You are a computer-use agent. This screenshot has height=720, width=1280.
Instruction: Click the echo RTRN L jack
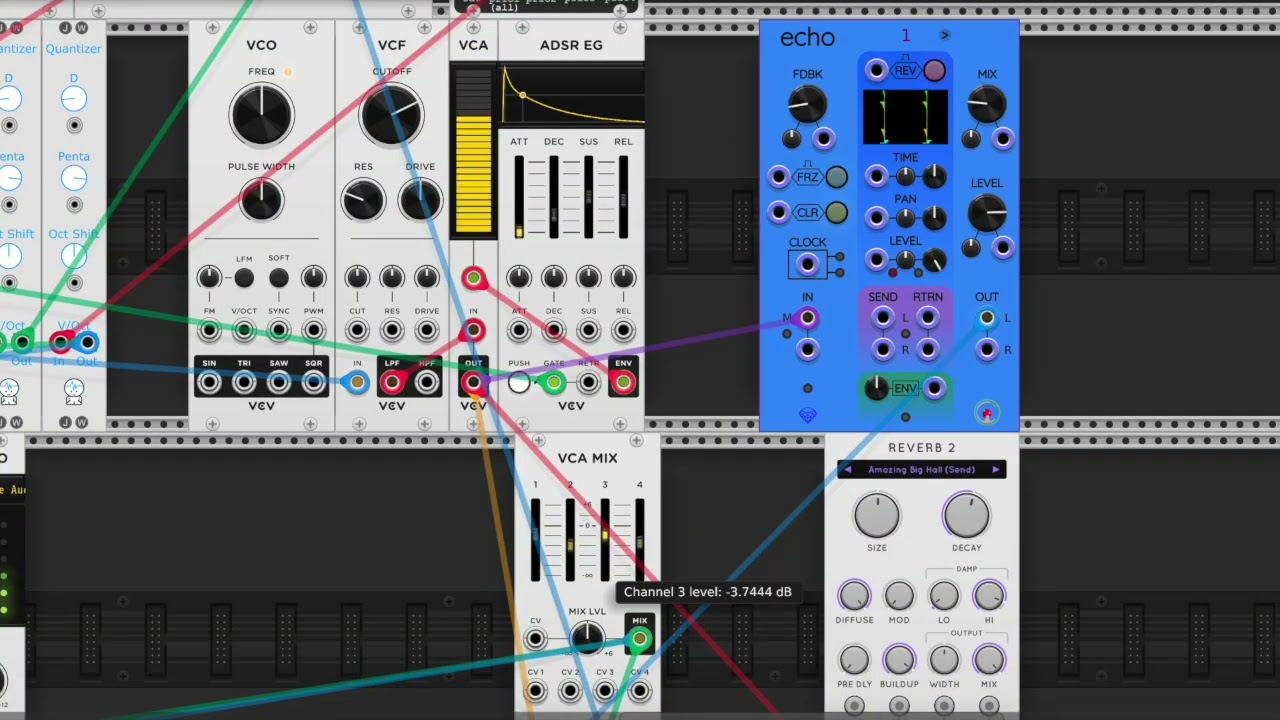coord(928,318)
